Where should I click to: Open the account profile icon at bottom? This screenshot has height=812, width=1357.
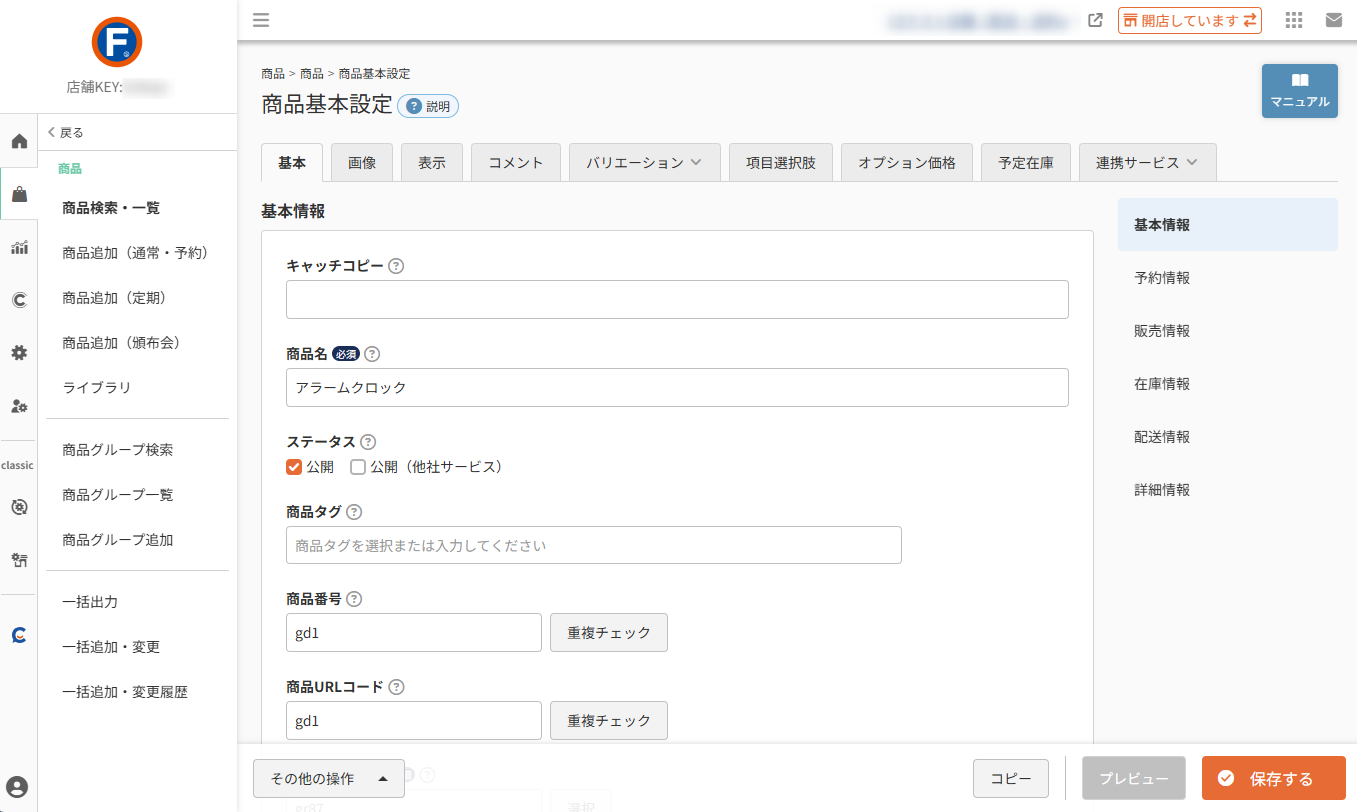(x=17, y=786)
